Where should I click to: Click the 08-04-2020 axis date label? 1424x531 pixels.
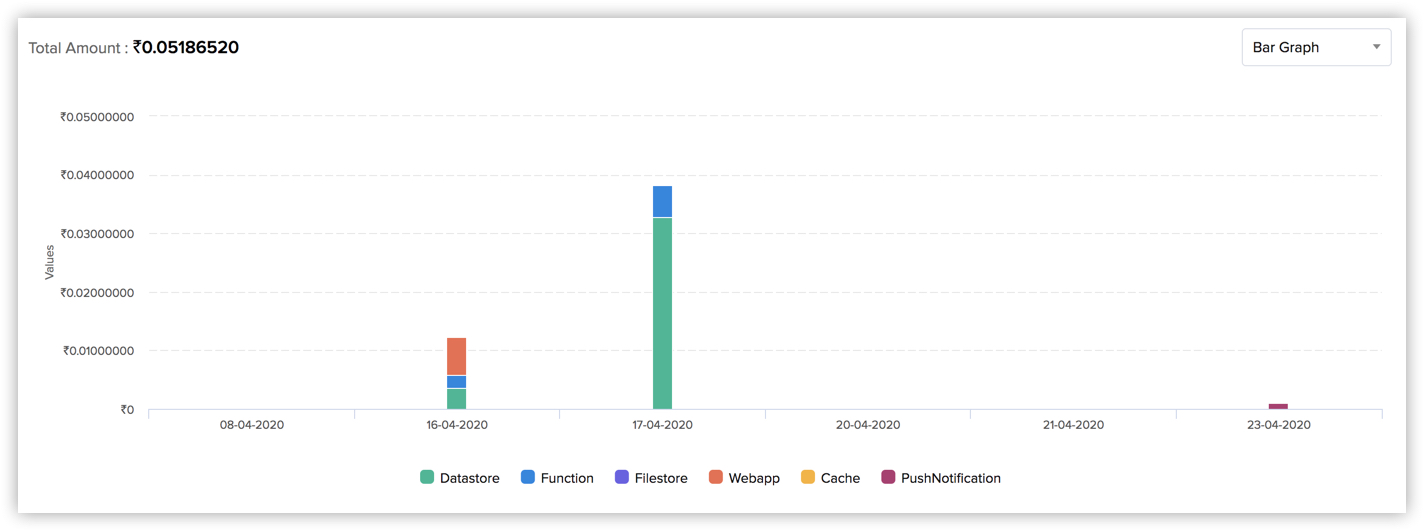[x=252, y=425]
